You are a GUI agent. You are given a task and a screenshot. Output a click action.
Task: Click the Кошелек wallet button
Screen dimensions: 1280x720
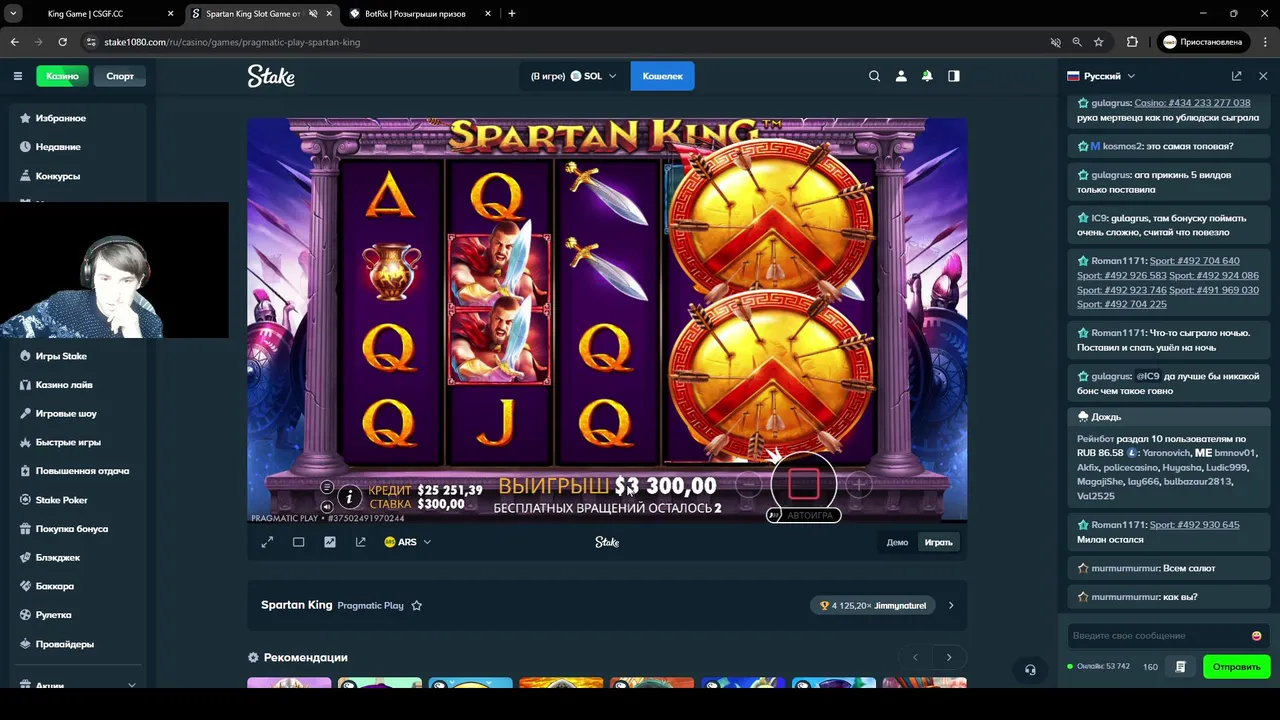click(x=662, y=76)
